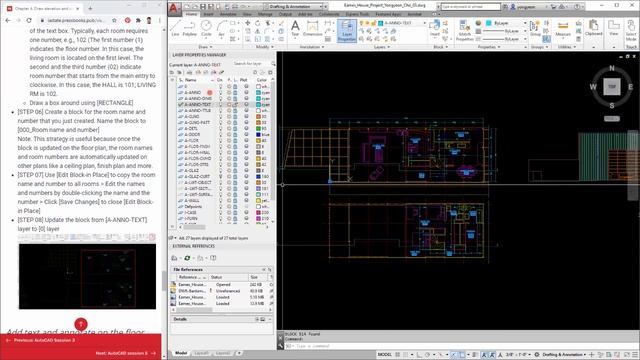The height and width of the screenshot is (360, 640).
Task: Open the Insert block tool
Action: click(x=435, y=28)
